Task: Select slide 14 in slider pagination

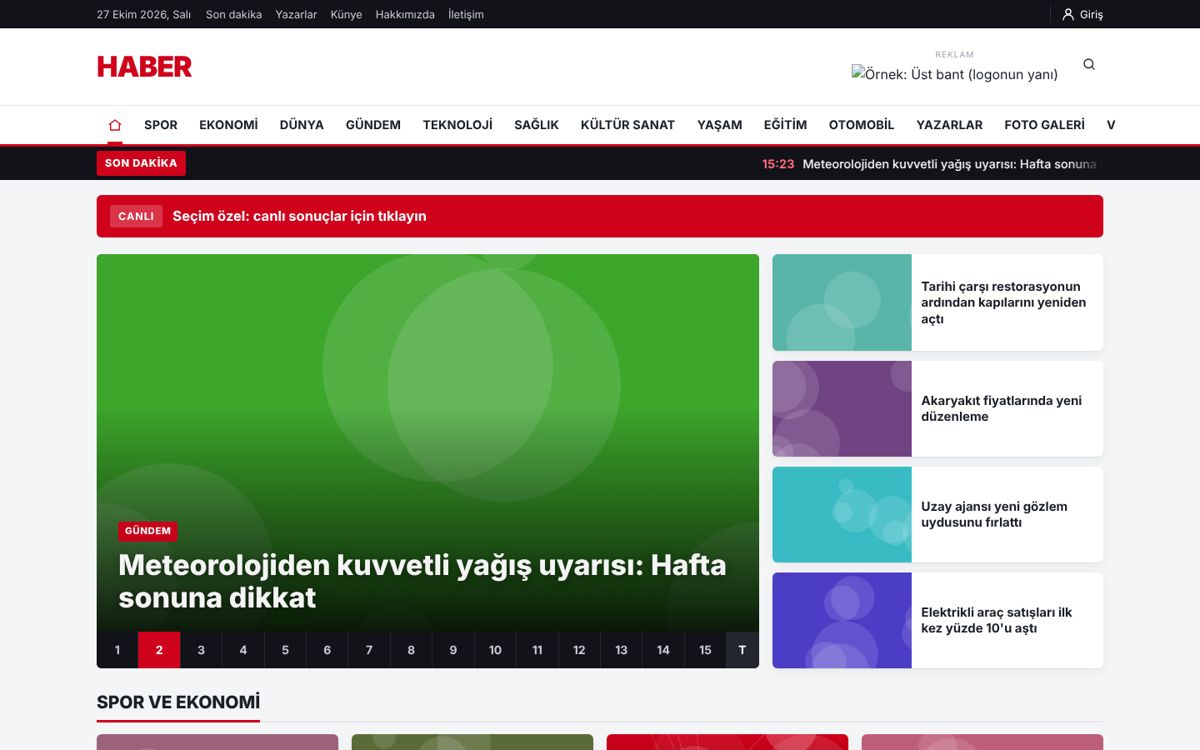Action: [663, 650]
